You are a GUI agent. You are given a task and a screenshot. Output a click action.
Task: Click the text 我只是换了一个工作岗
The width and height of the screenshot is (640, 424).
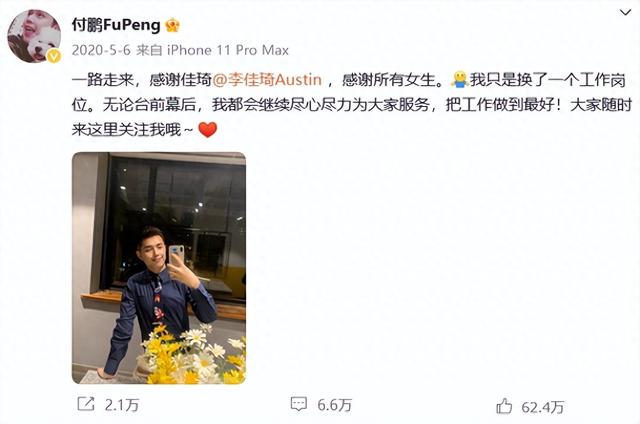(547, 80)
